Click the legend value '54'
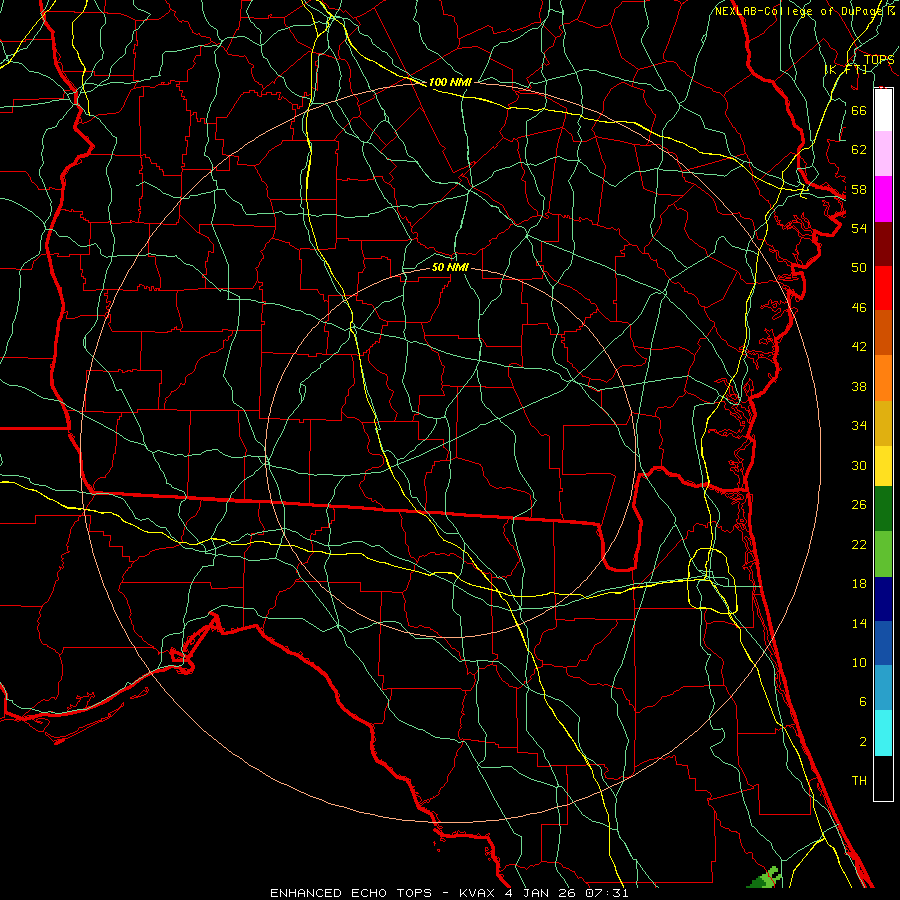 coord(859,228)
